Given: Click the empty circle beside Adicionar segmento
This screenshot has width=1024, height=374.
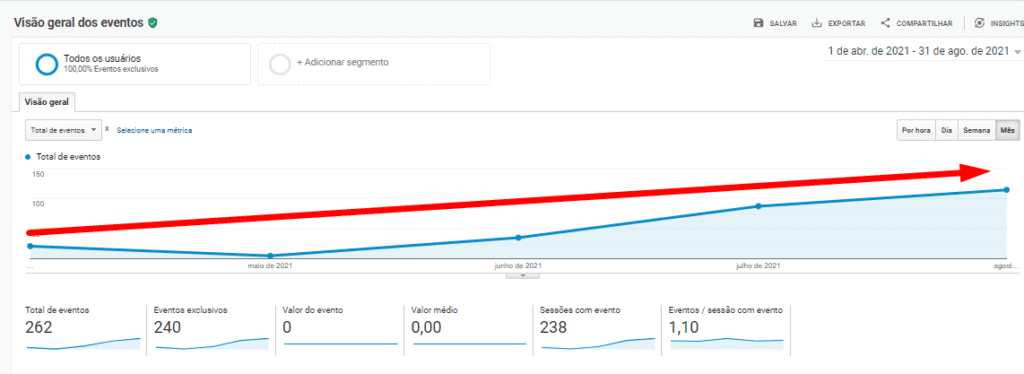Looking at the screenshot, I should coord(280,64).
